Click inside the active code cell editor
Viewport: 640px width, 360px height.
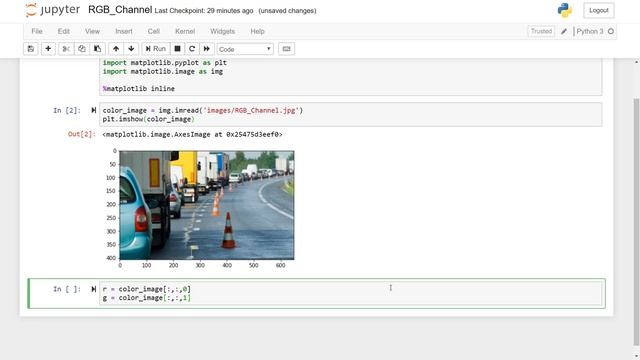351,293
